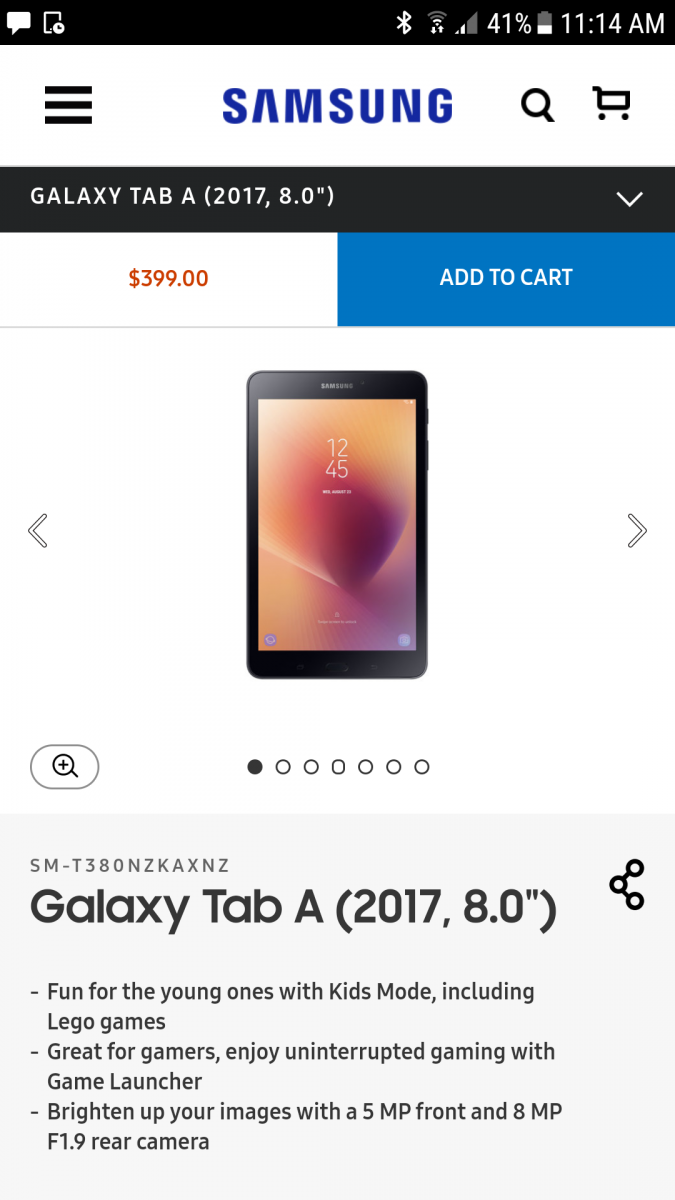Tap the Bluetooth status bar icon
This screenshot has width=675, height=1200.
404,22
